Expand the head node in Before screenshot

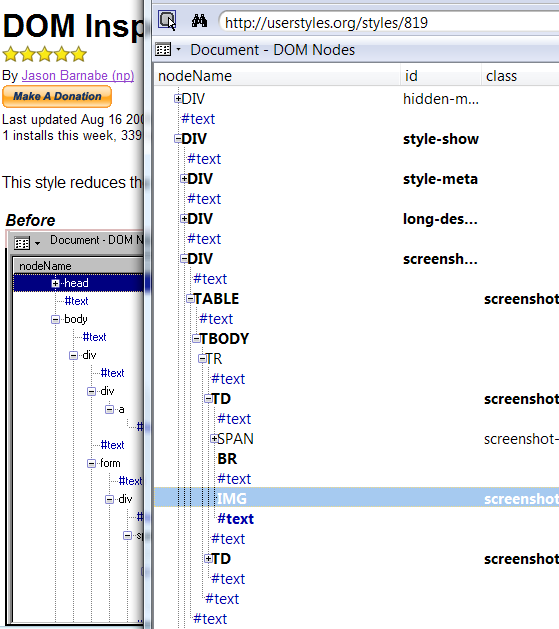click(55, 283)
